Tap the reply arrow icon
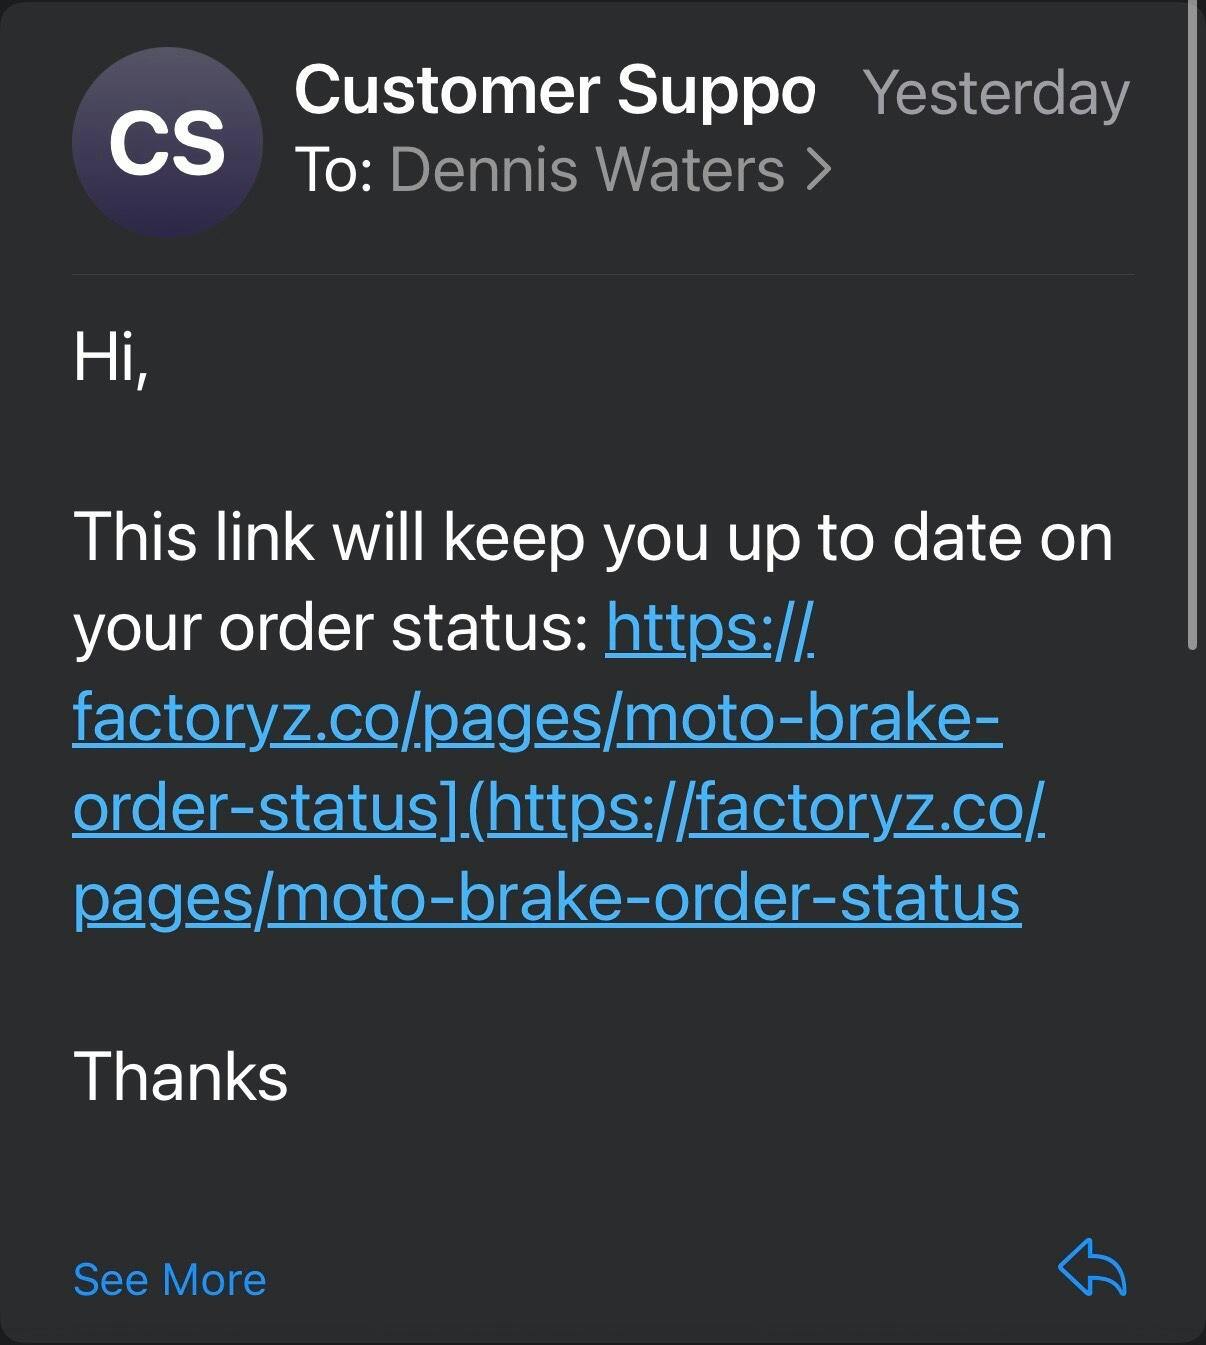 [x=1092, y=1268]
